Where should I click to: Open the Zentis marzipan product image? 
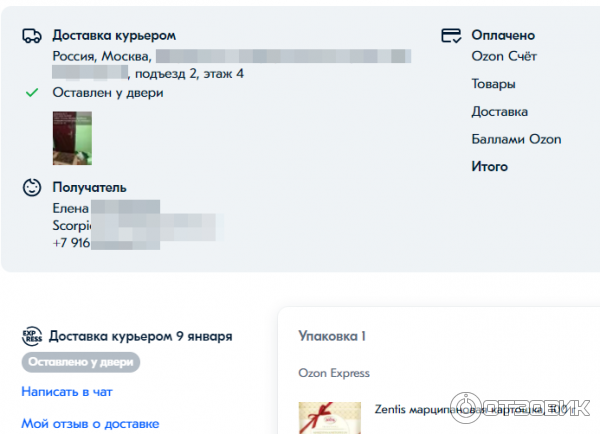[330, 418]
